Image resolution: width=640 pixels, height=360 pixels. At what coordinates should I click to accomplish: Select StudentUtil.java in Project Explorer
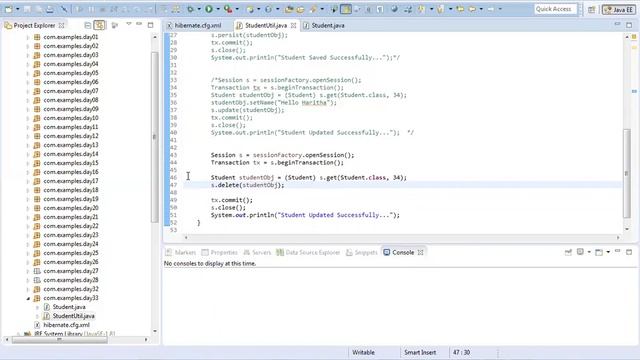tap(73, 316)
